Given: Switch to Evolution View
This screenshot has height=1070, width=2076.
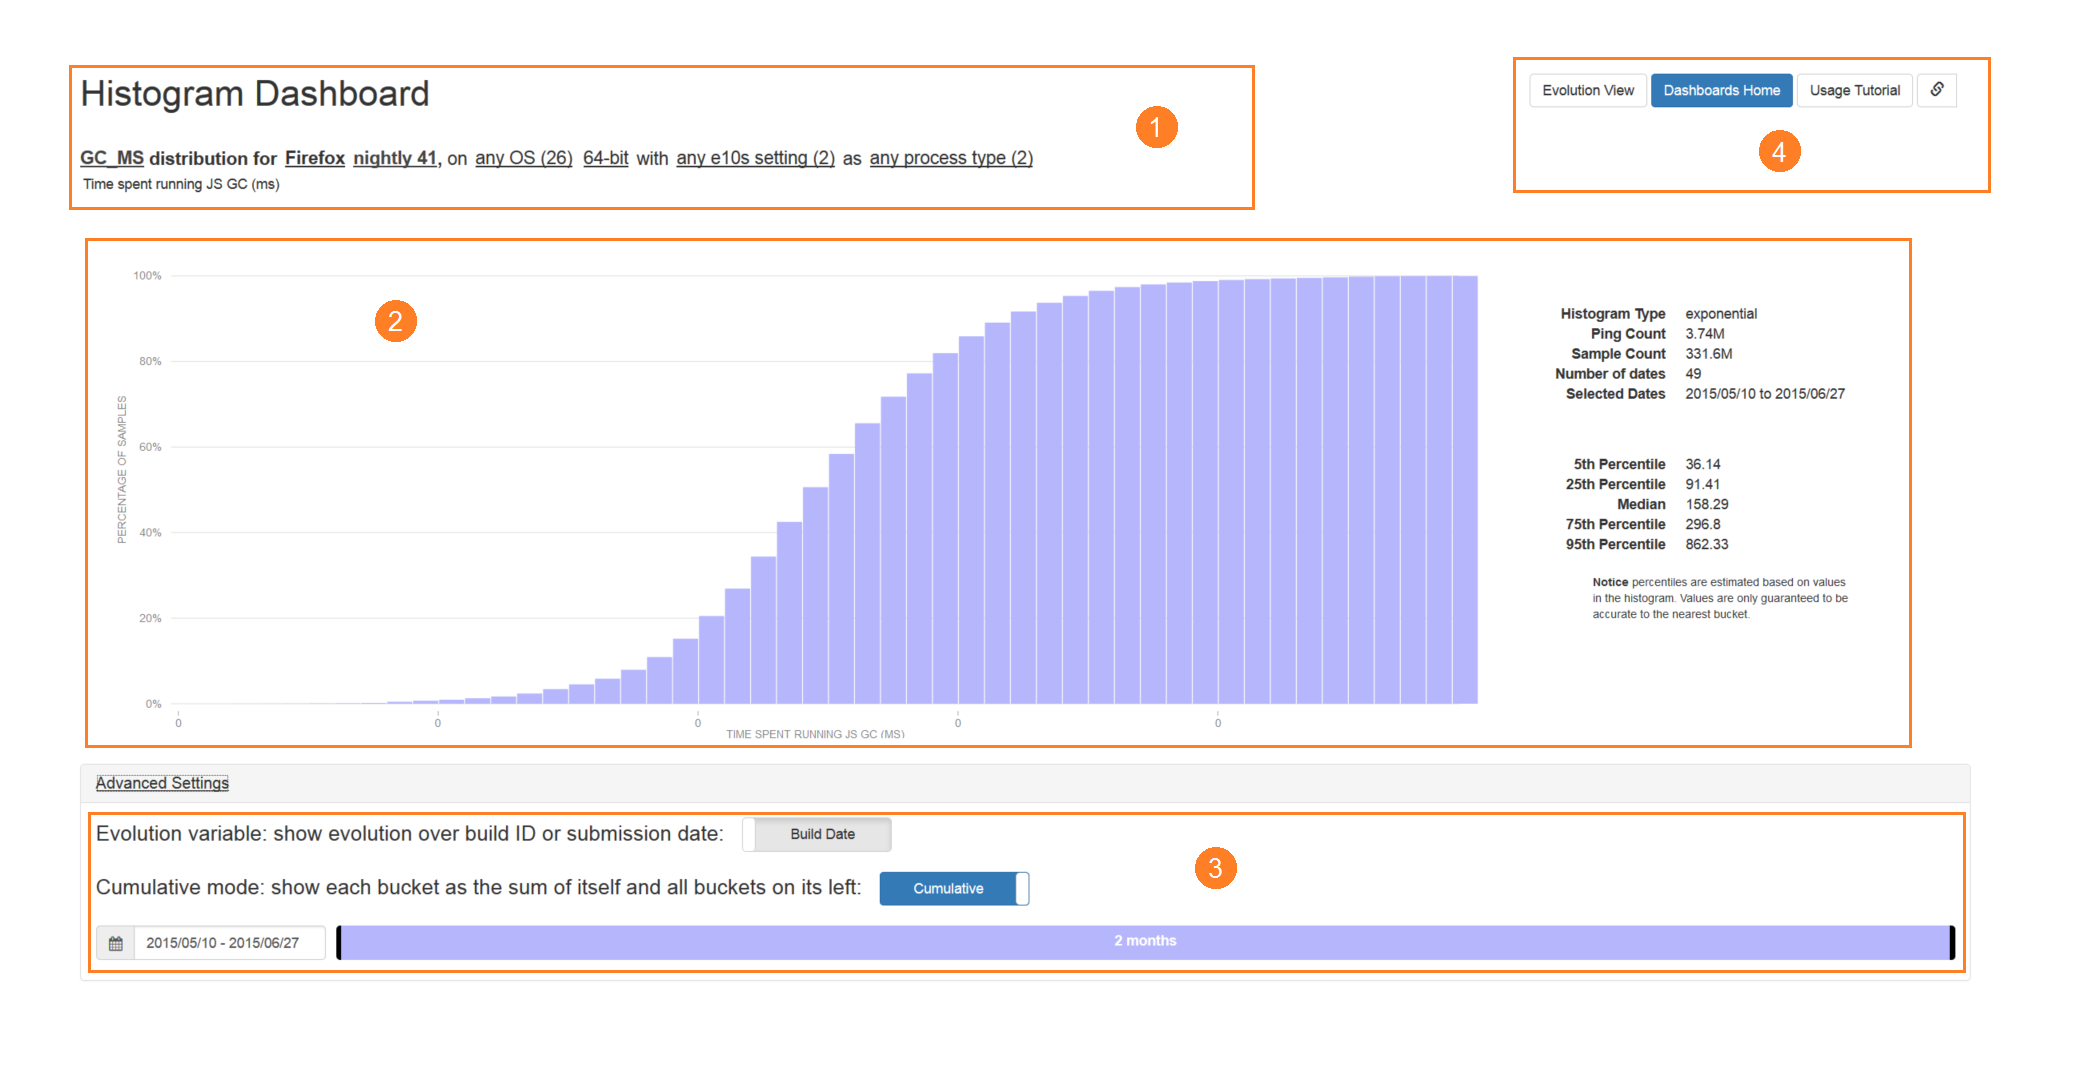Looking at the screenshot, I should [x=1587, y=90].
